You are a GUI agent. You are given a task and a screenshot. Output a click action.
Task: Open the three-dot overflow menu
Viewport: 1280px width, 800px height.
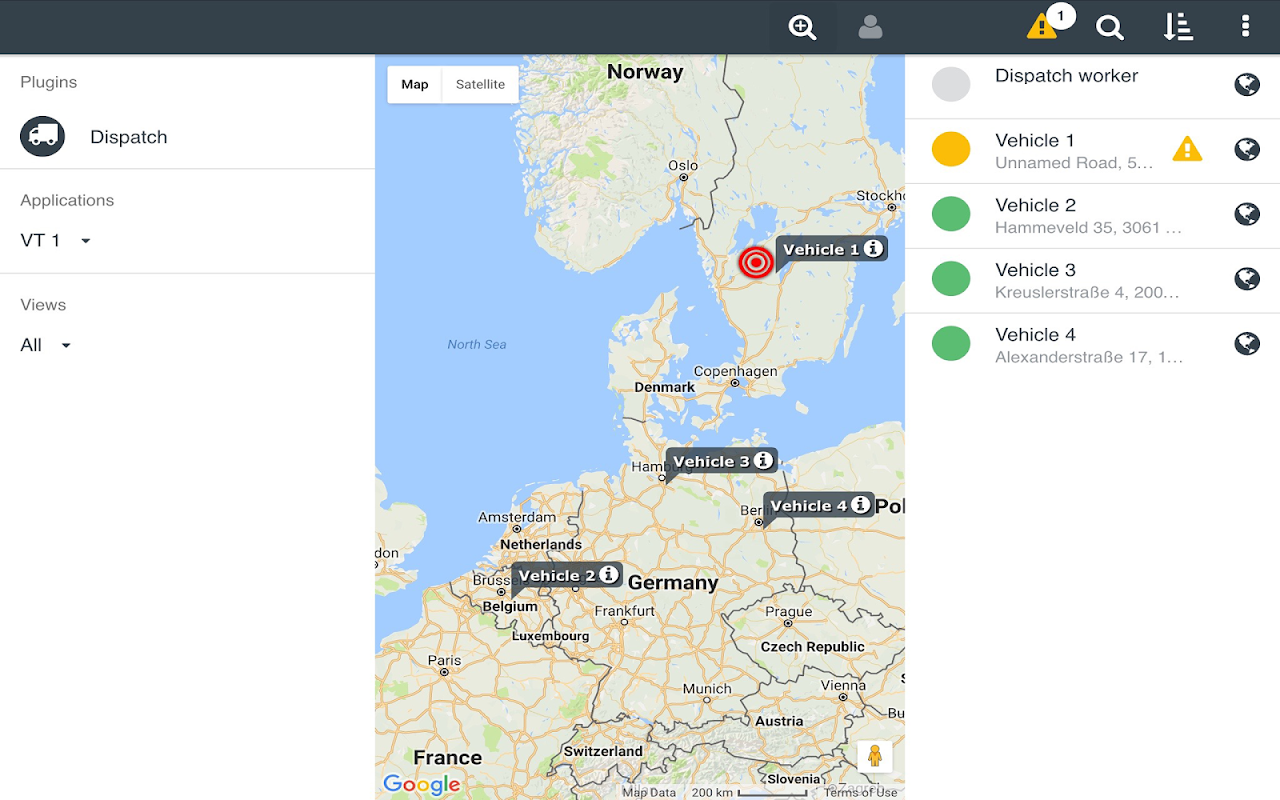point(1245,26)
